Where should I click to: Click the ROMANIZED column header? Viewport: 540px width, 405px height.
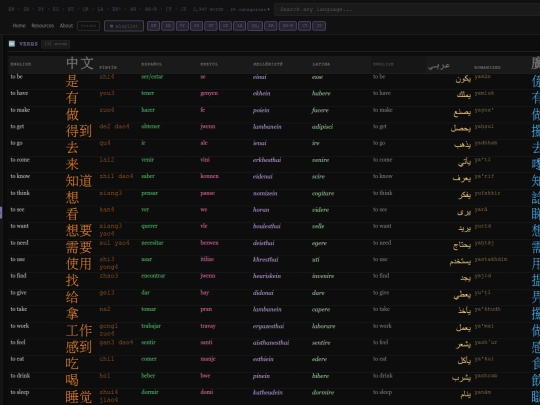pos(487,67)
